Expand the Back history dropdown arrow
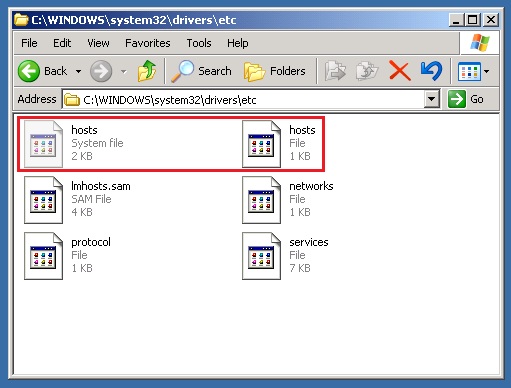The width and height of the screenshot is (511, 388). [78, 71]
